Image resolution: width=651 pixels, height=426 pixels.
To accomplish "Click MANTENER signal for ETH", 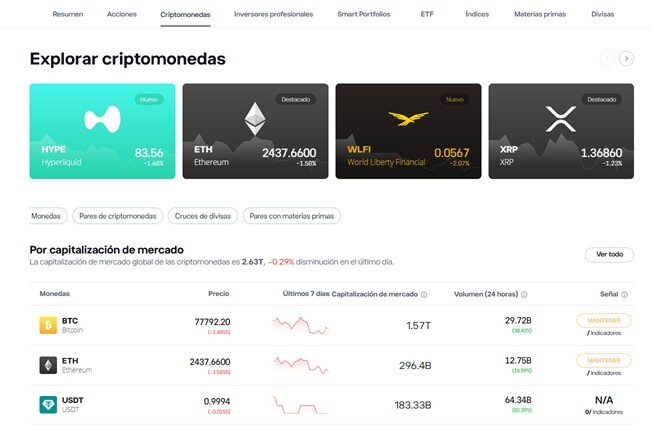I will point(604,360).
